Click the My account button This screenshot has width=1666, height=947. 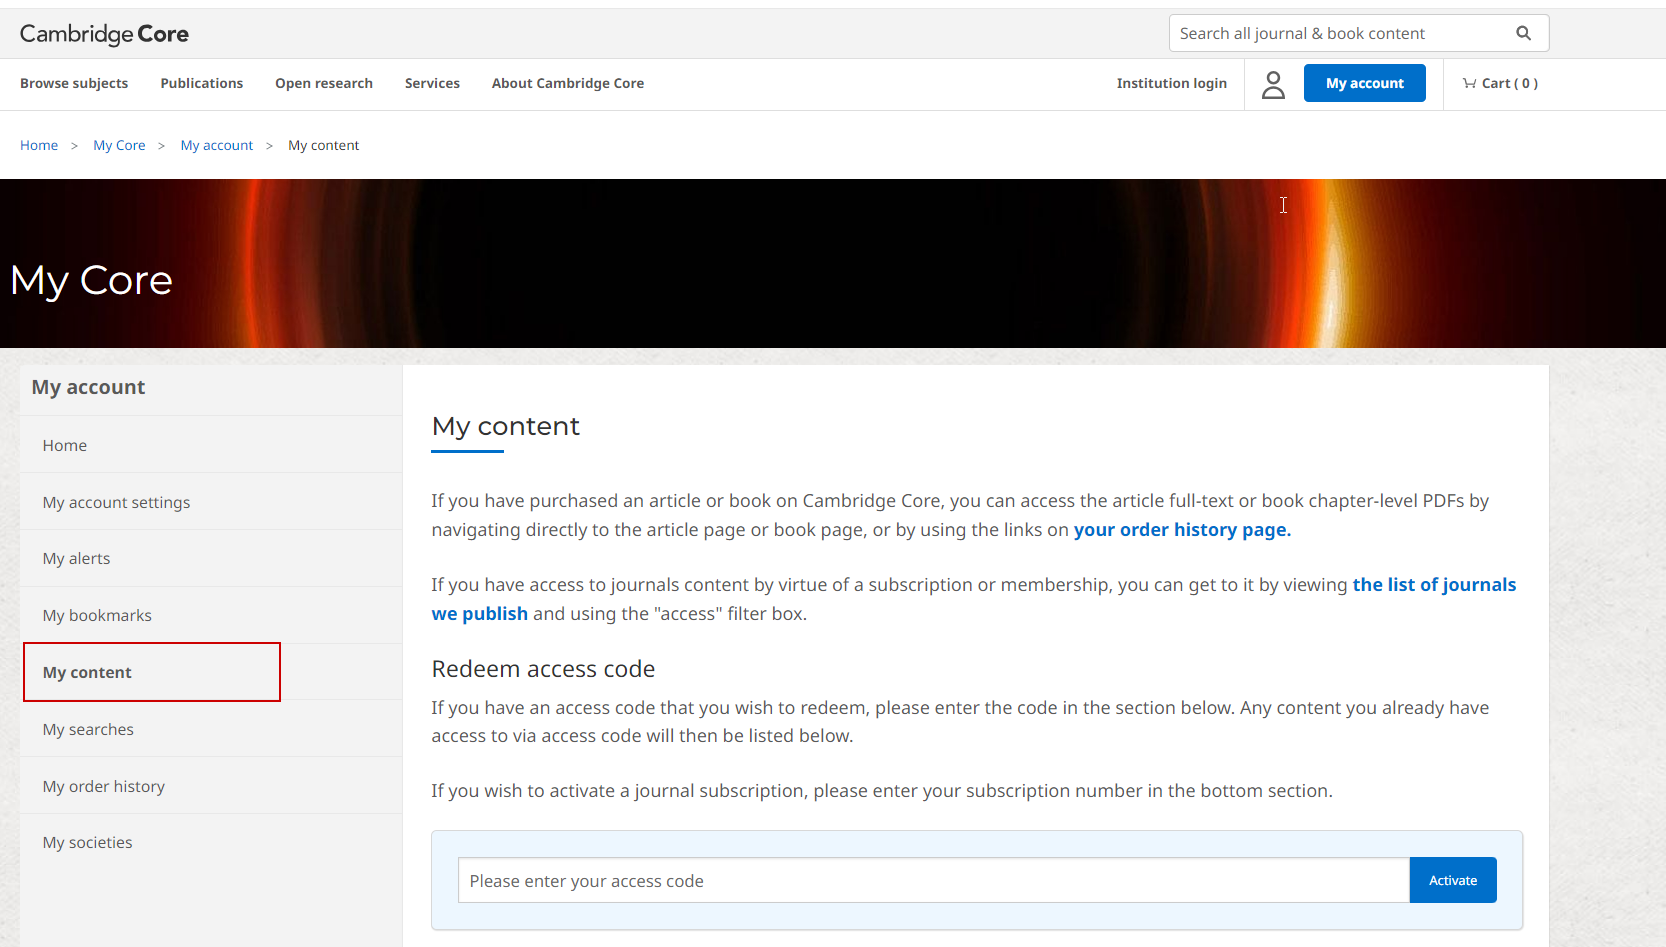point(1364,83)
